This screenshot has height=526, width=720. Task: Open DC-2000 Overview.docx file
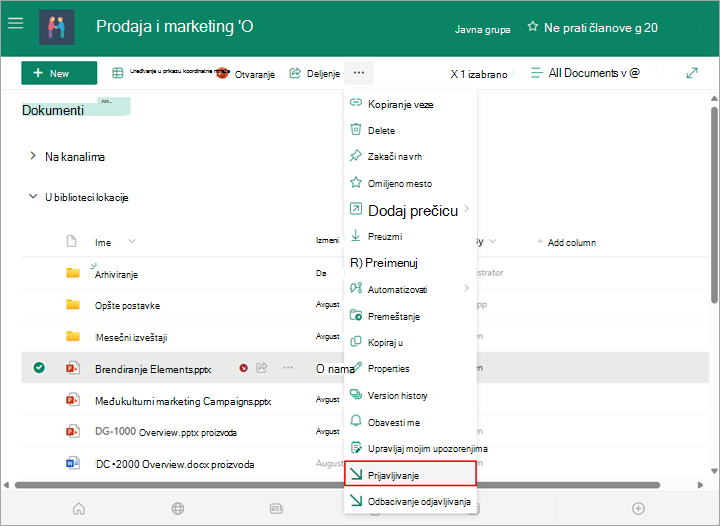pos(174,464)
